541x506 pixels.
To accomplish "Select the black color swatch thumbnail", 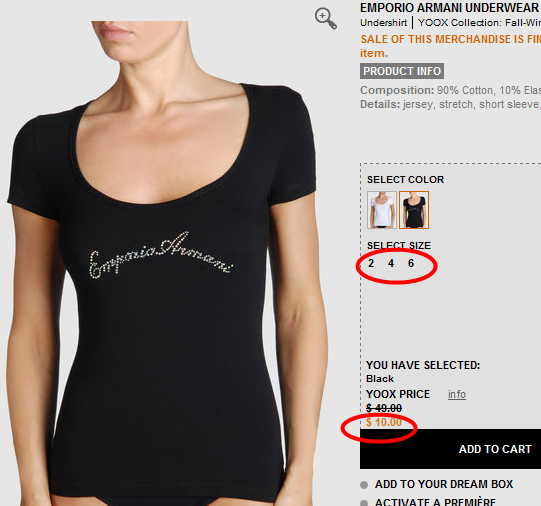I will [414, 210].
